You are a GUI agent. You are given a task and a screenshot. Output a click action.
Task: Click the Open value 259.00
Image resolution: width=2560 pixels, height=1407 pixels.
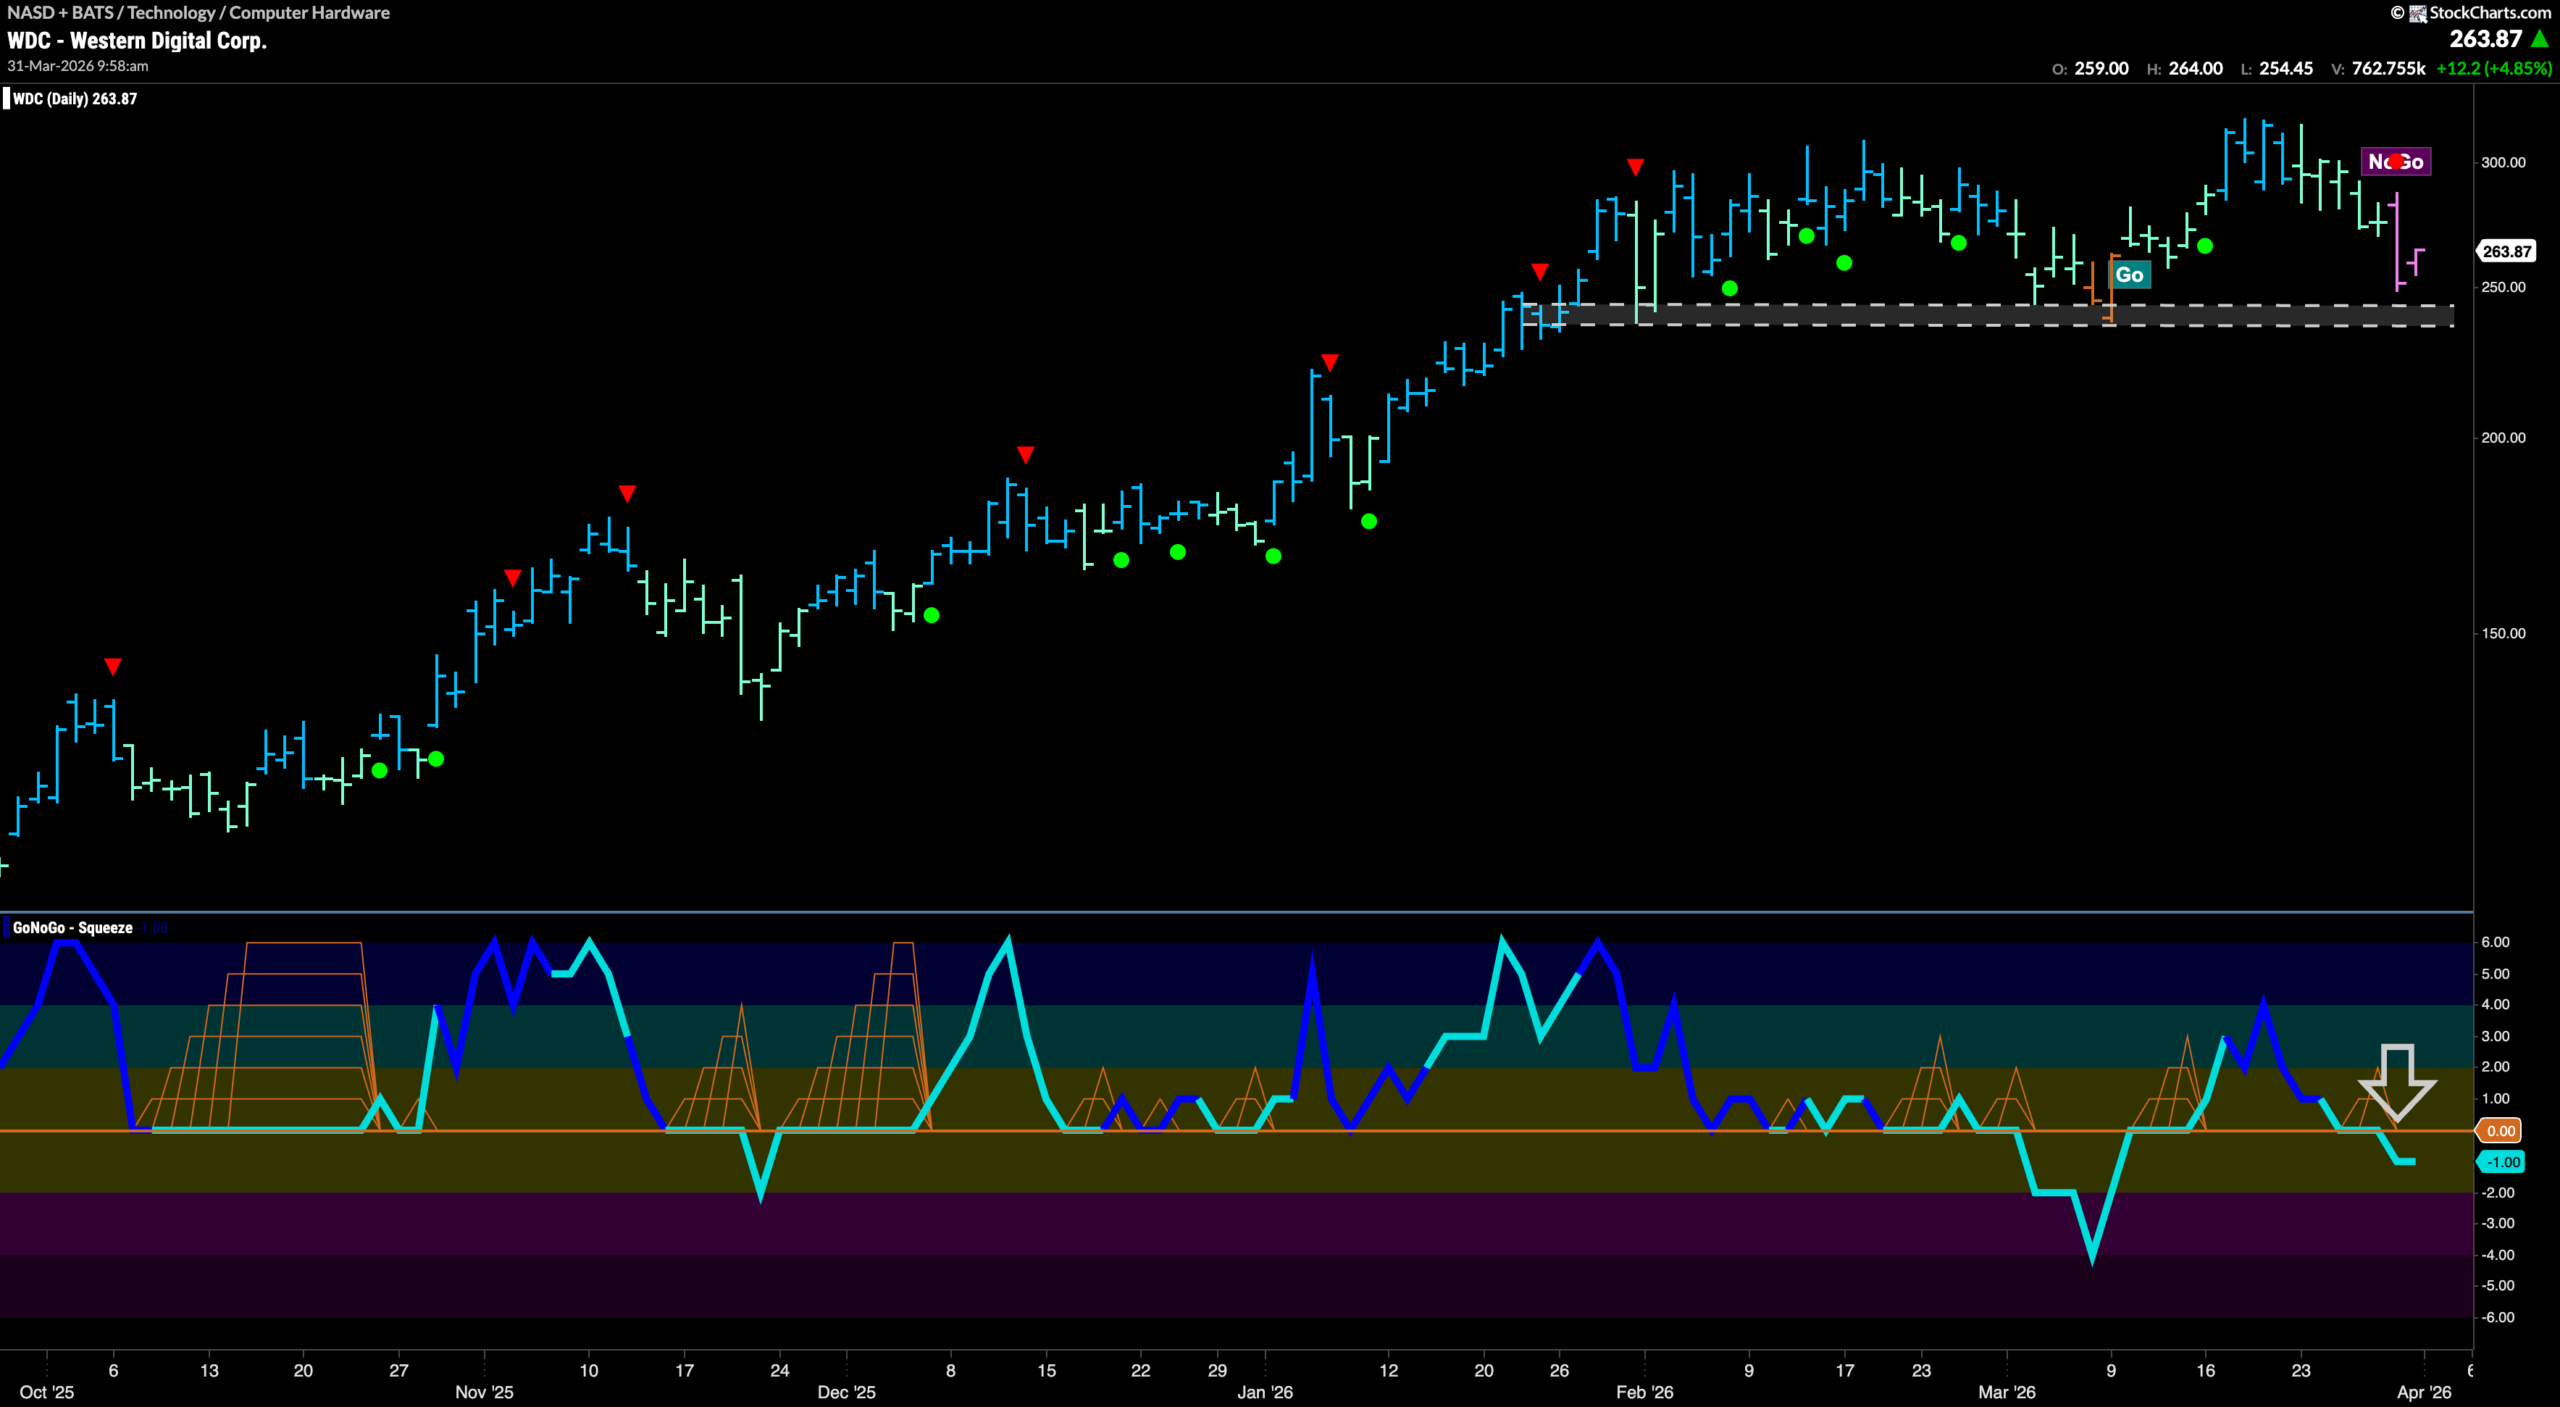coord(2101,68)
